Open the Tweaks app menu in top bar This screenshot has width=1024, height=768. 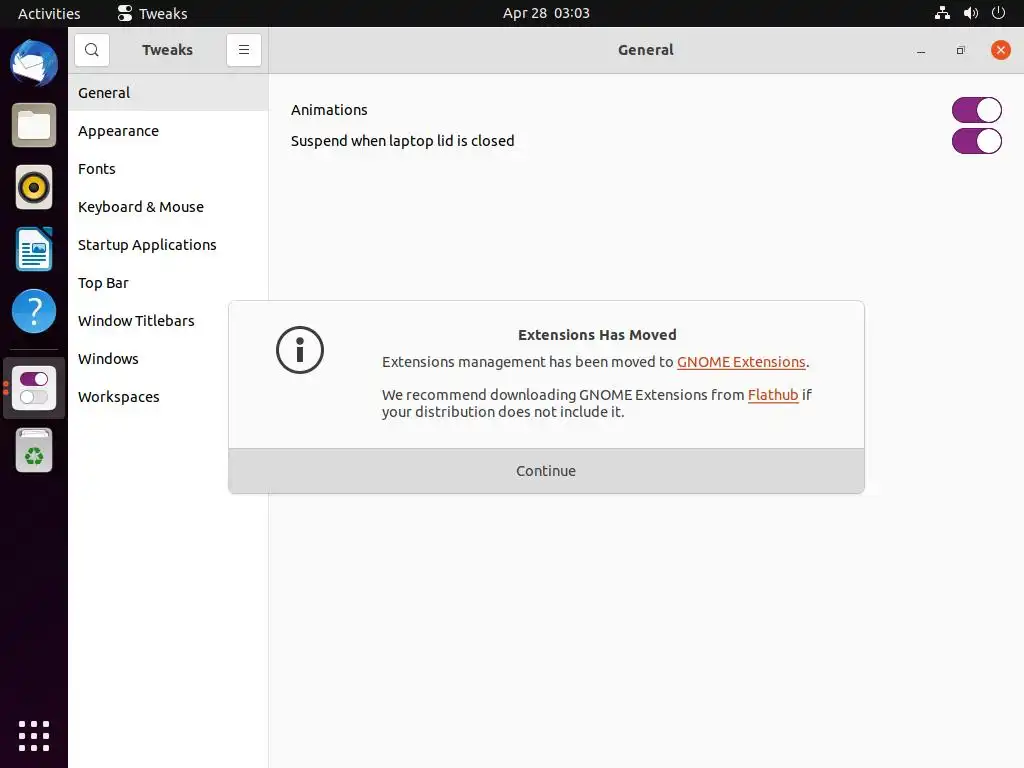click(152, 13)
